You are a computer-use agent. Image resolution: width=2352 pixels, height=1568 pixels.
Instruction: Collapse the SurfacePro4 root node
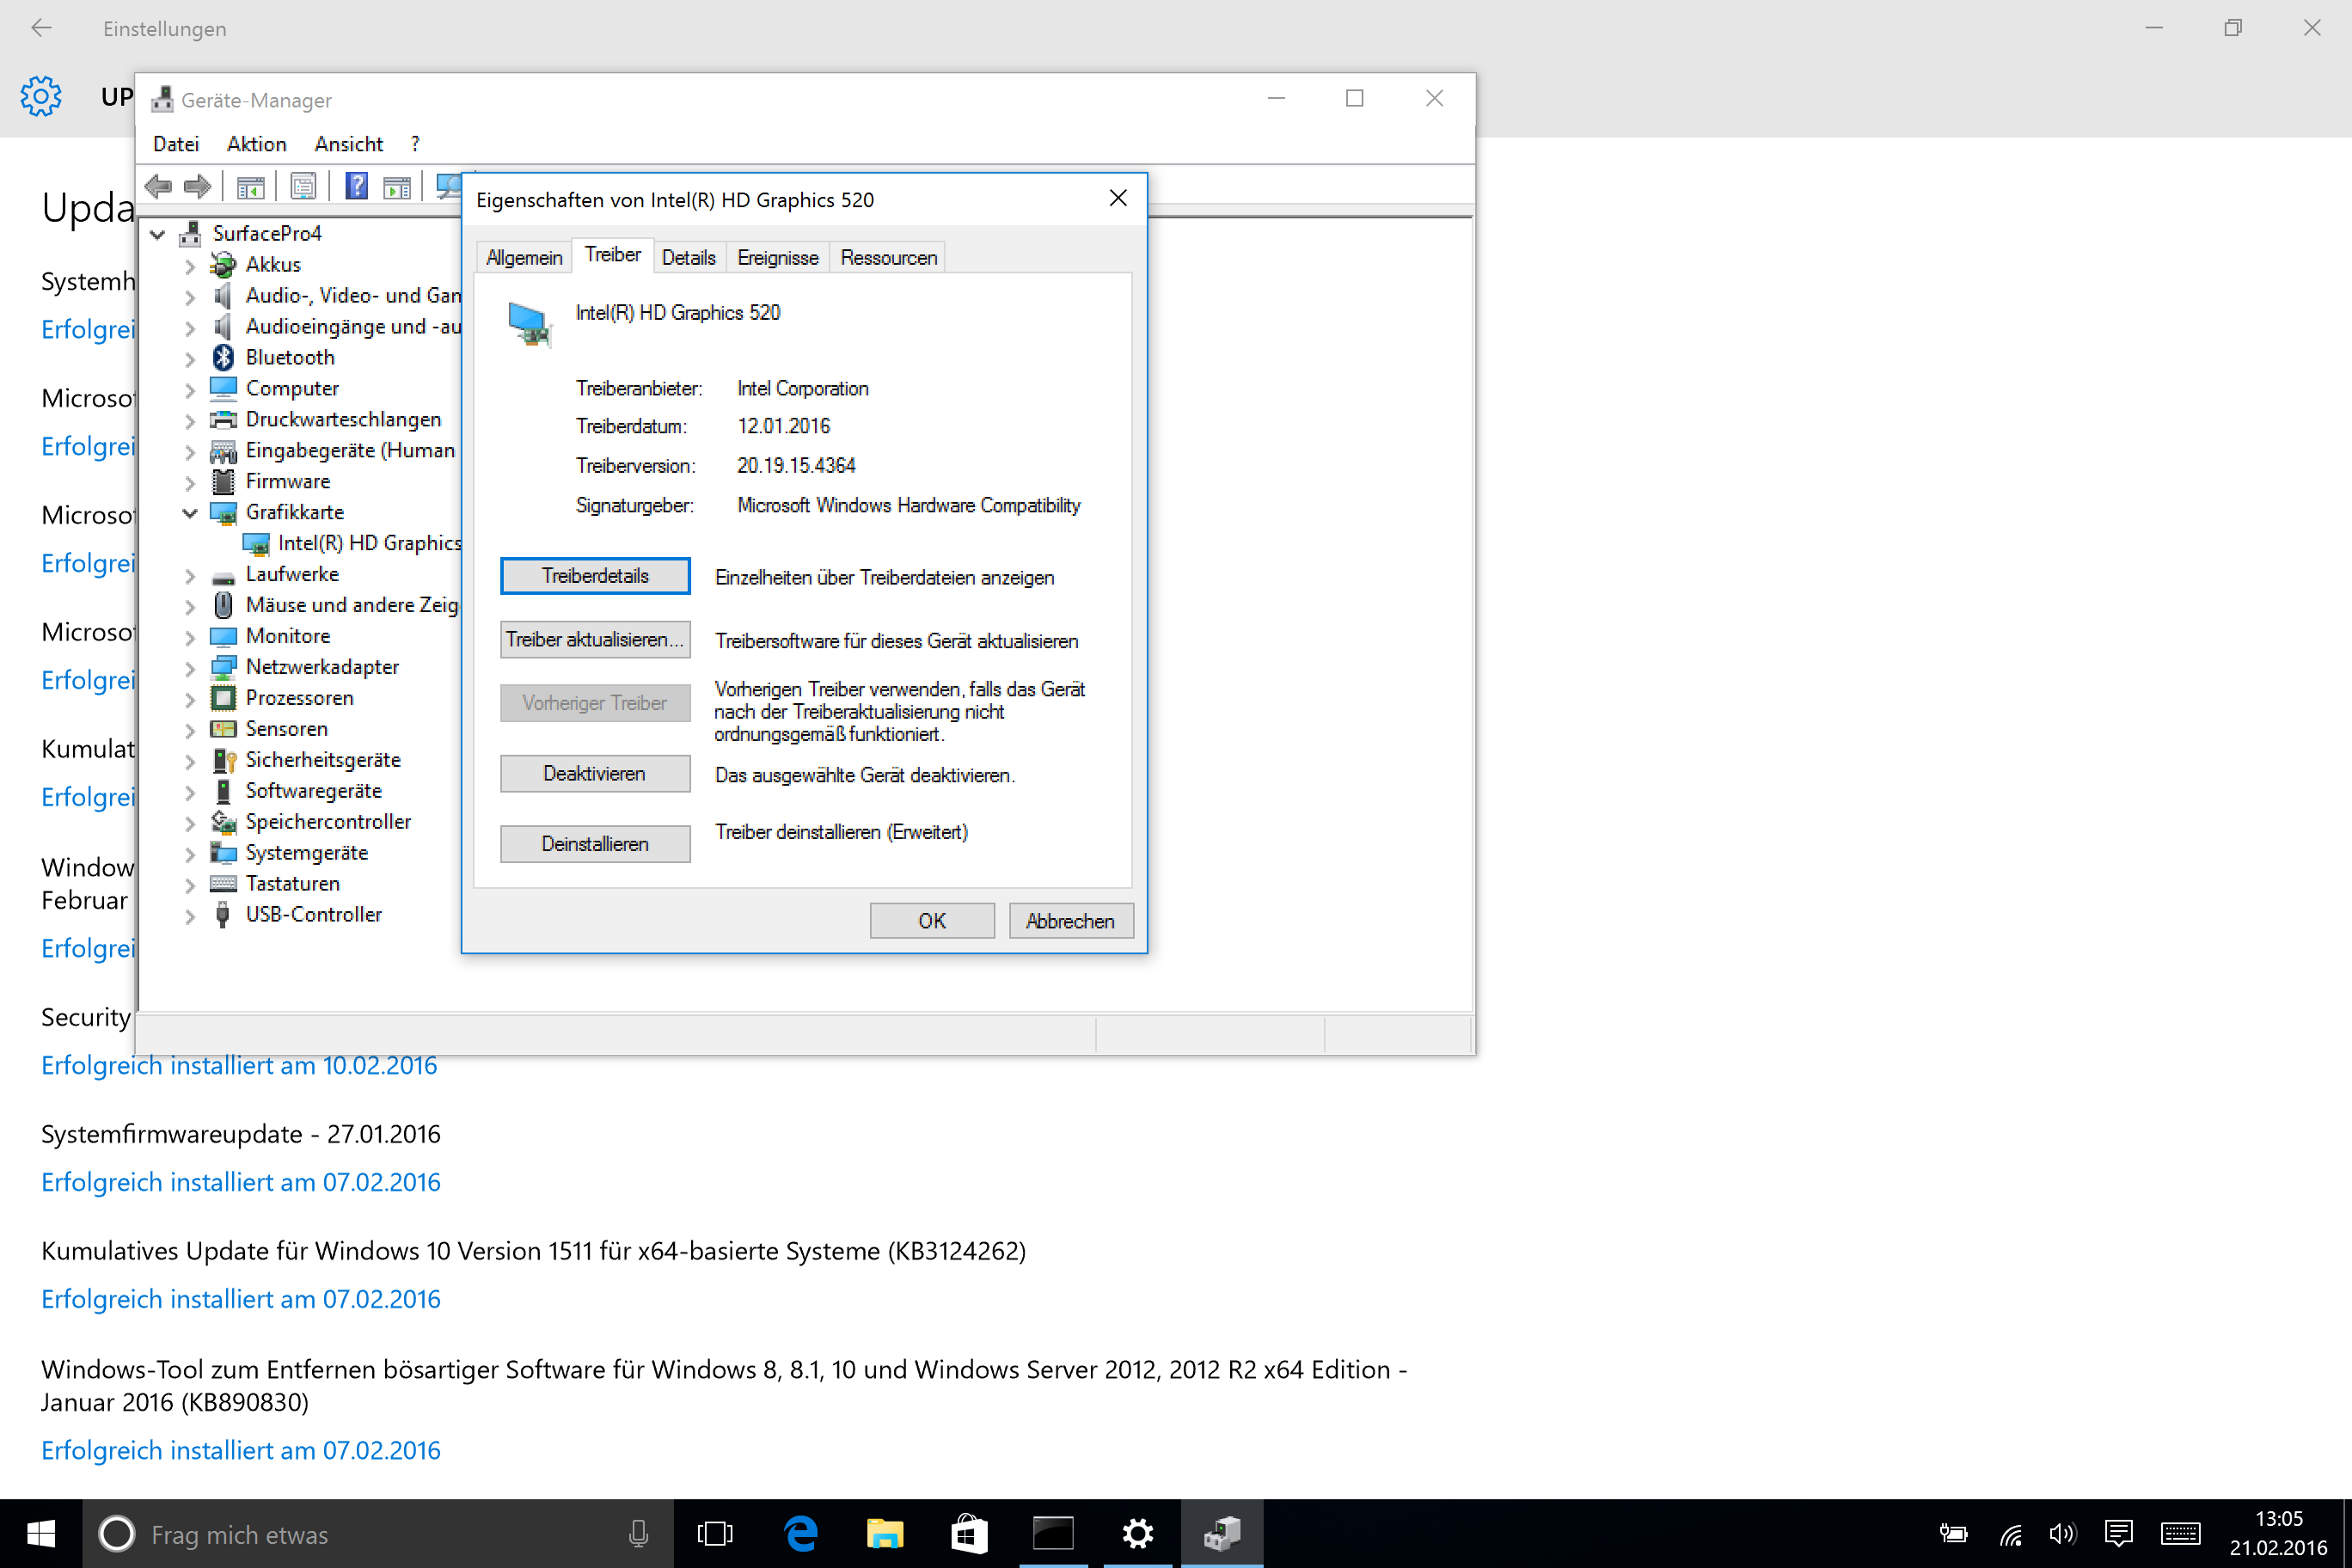pyautogui.click(x=157, y=234)
